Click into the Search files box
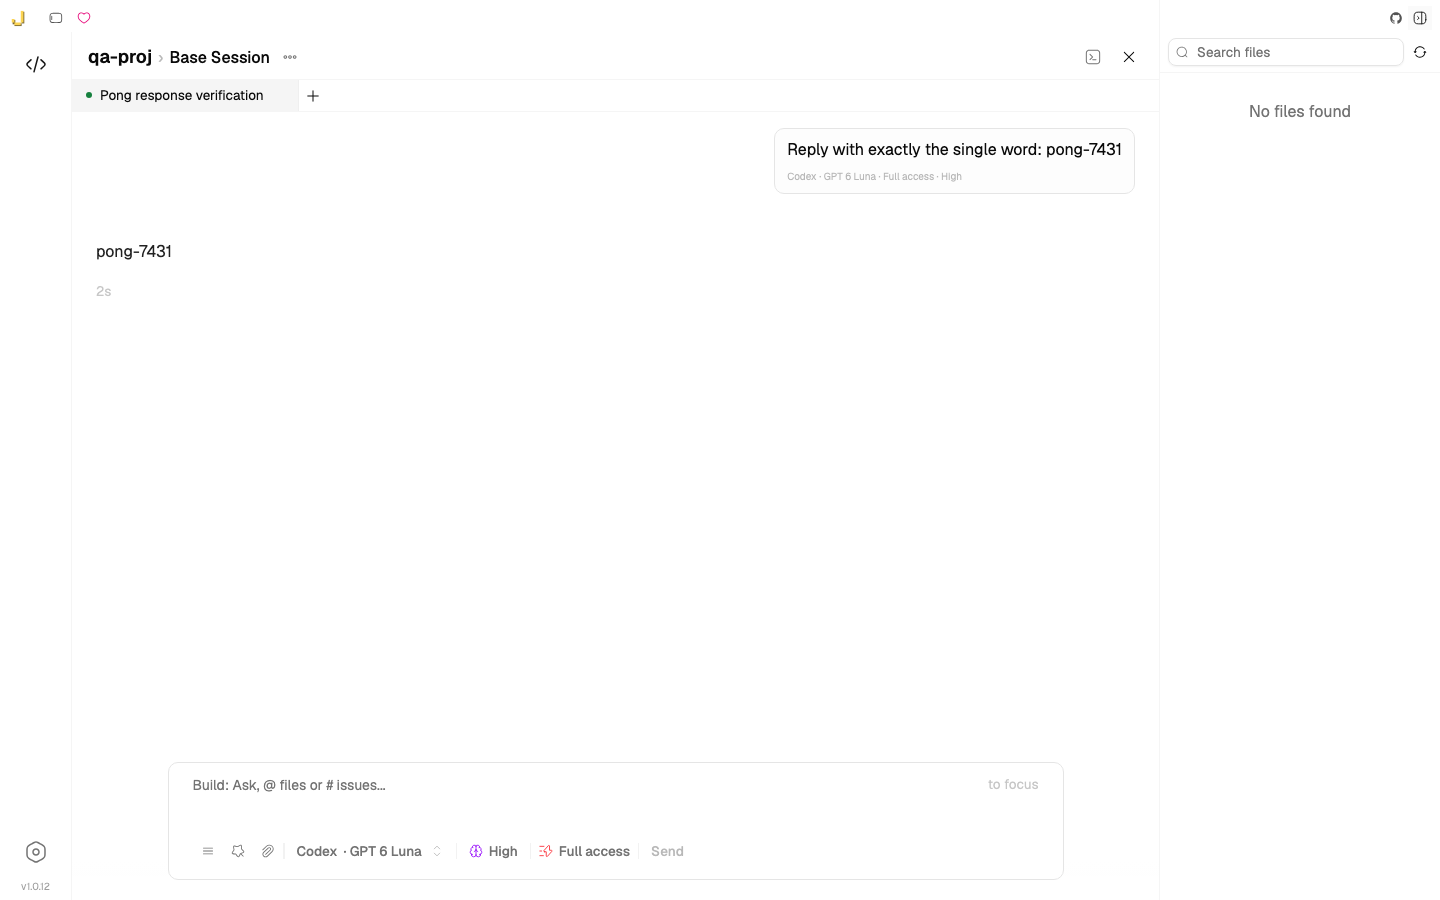This screenshot has width=1440, height=900. click(x=1286, y=52)
